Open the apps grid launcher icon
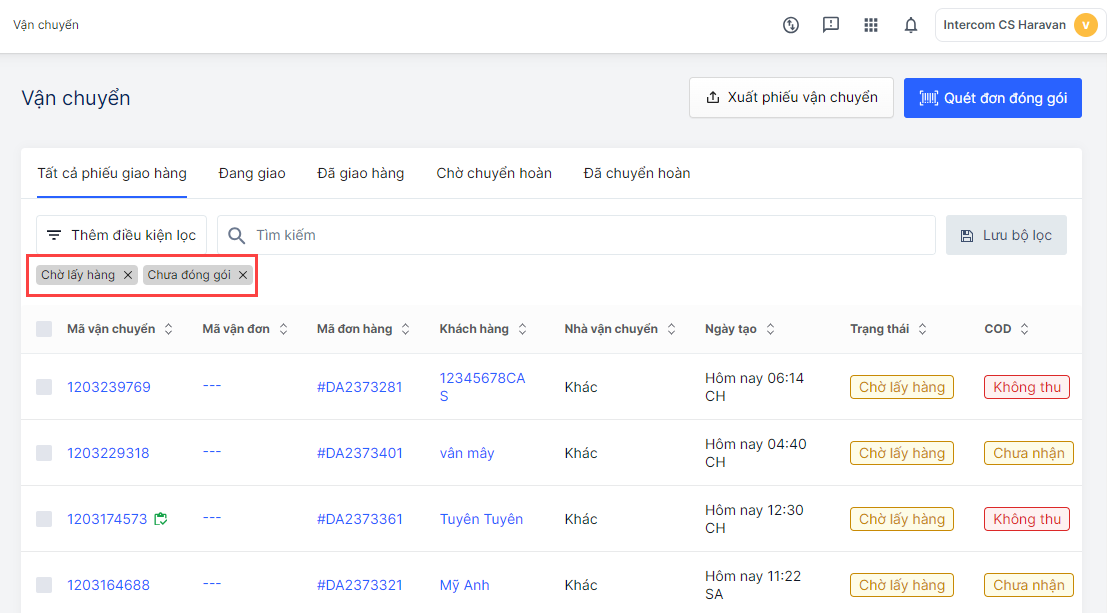The height and width of the screenshot is (613, 1107). click(x=871, y=25)
